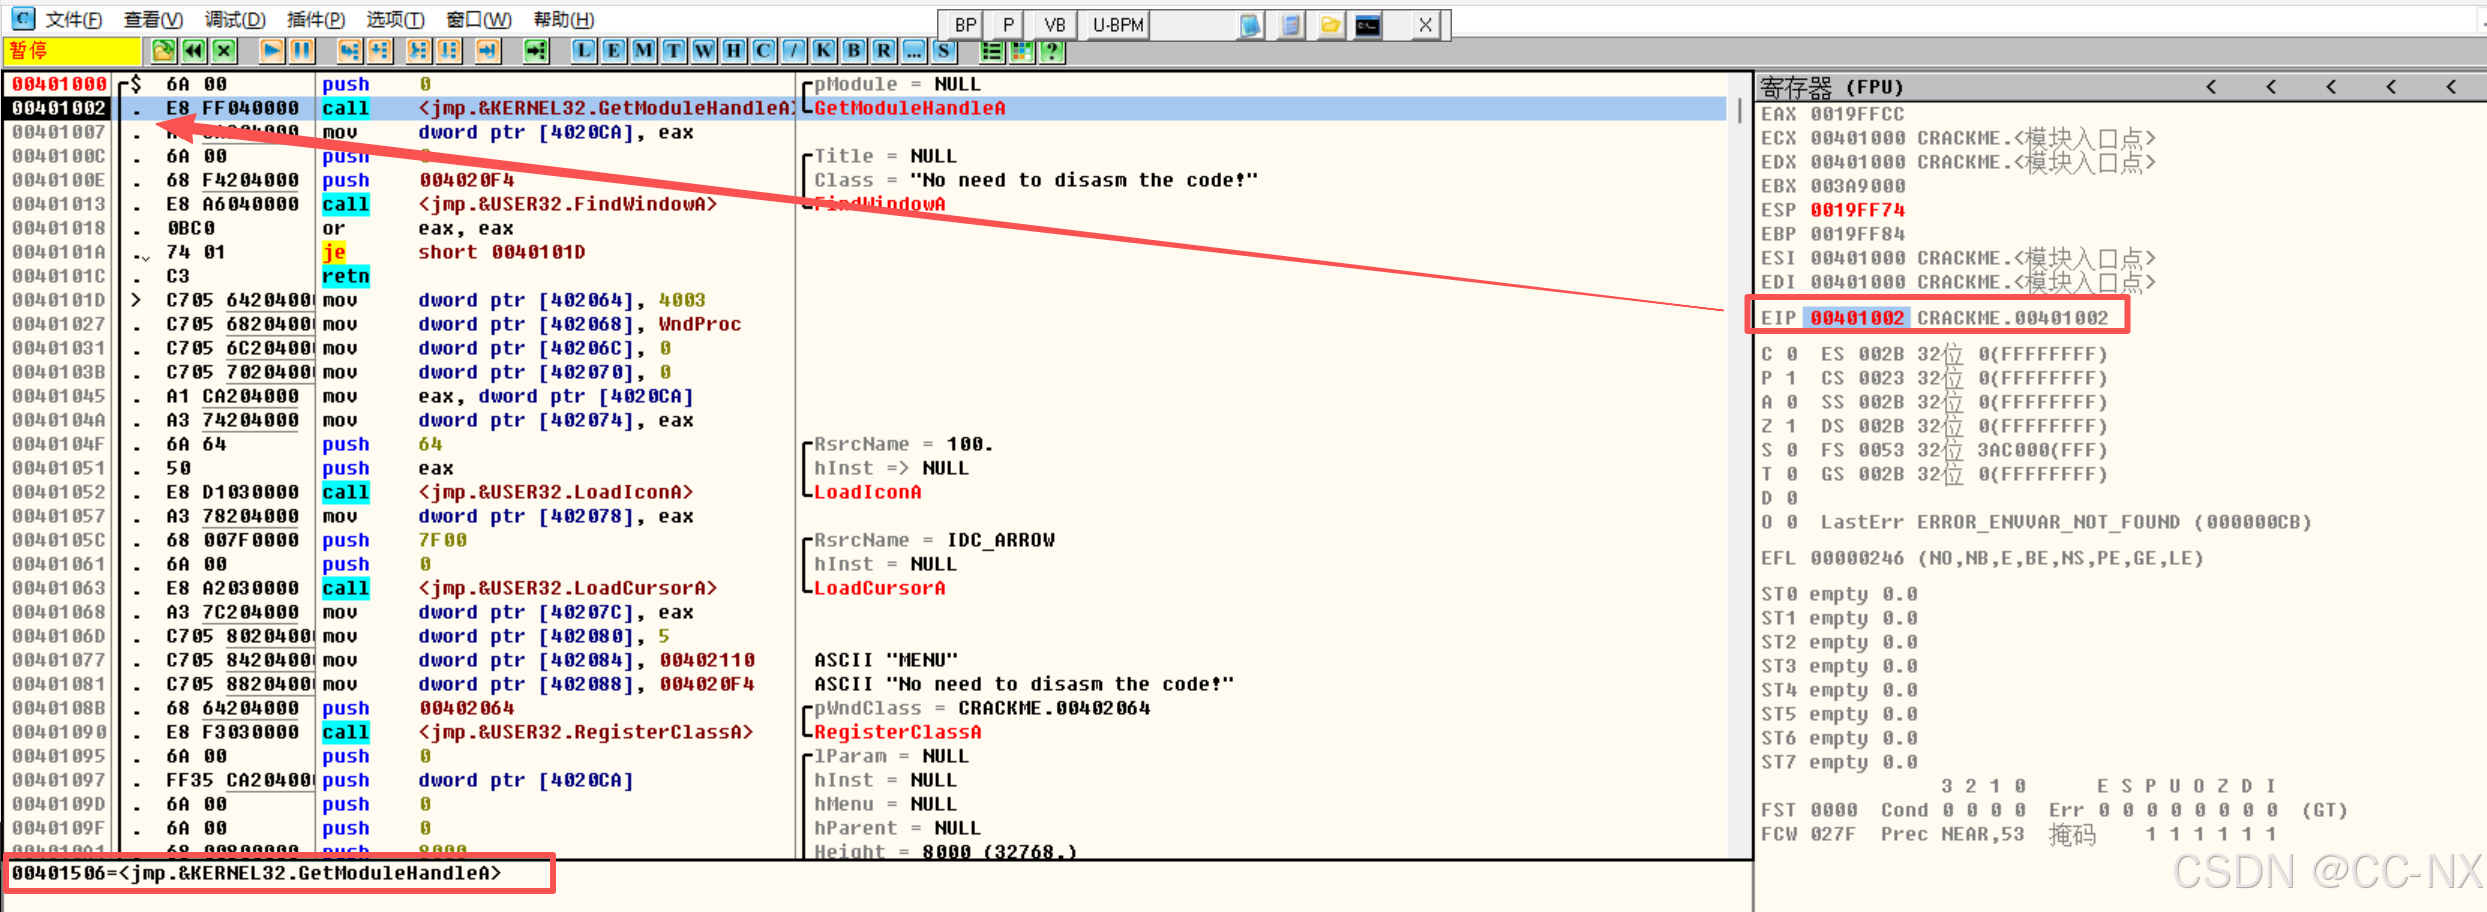Close the debugged program with green X icon

[224, 50]
